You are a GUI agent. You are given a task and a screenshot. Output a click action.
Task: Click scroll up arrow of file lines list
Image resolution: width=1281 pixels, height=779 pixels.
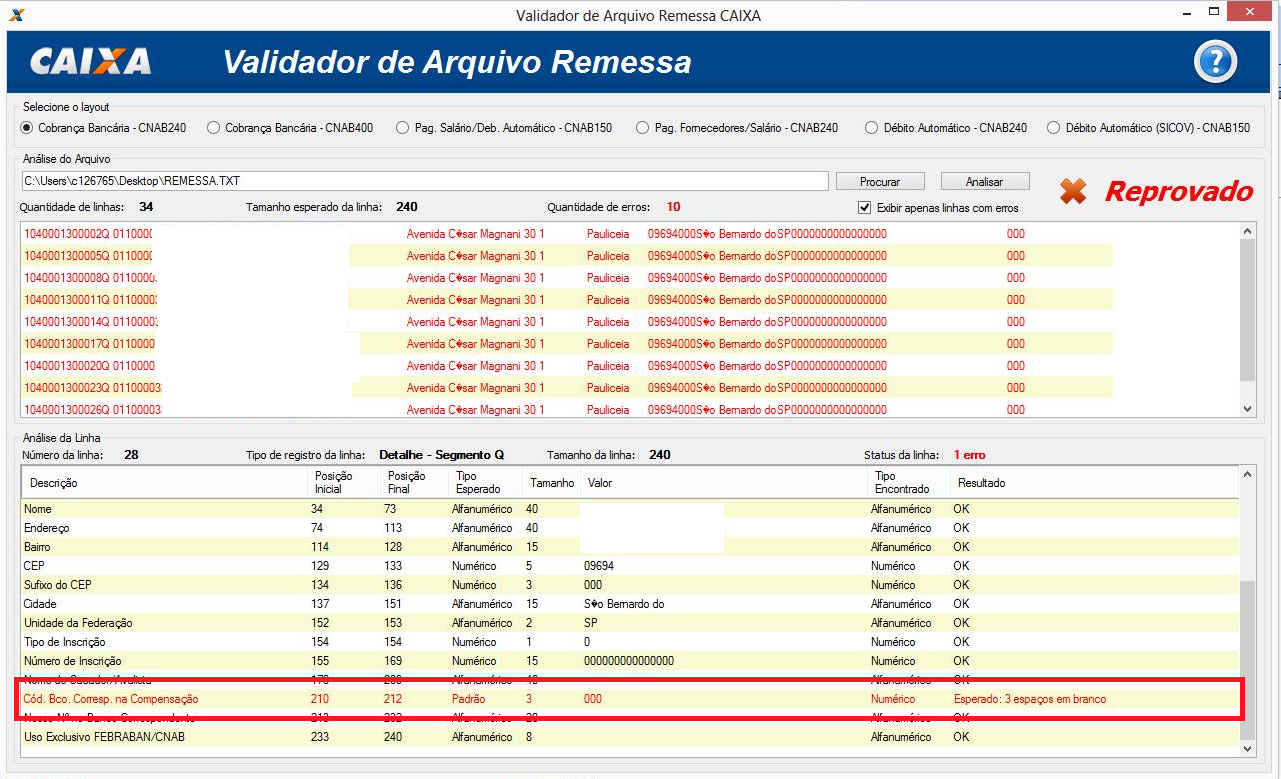1247,231
